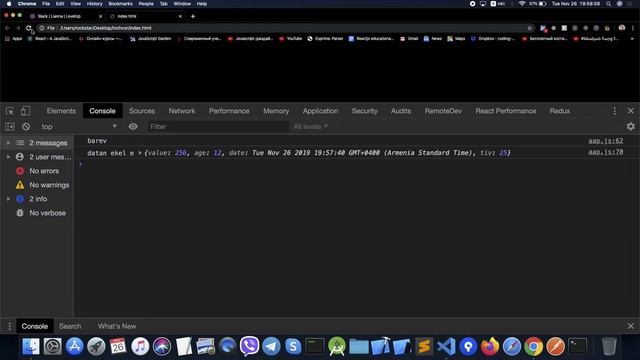Go back with the browser back arrow
The width and height of the screenshot is (640, 360).
(x=7, y=28)
